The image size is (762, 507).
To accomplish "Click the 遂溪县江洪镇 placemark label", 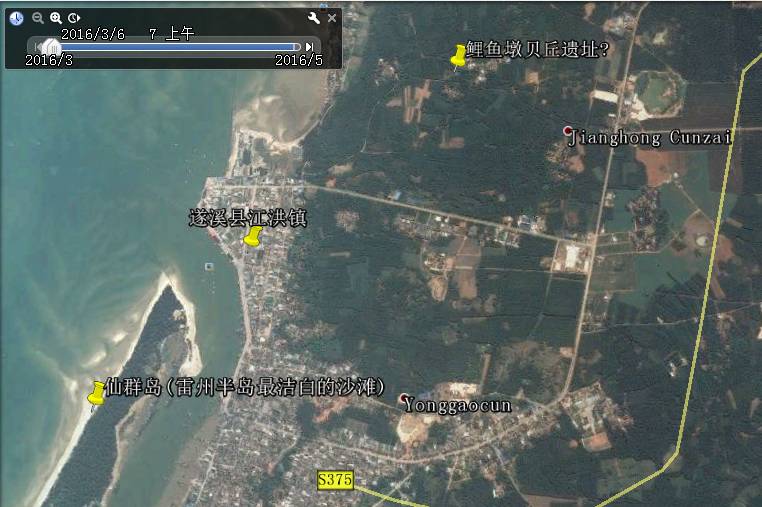I will pyautogui.click(x=248, y=218).
